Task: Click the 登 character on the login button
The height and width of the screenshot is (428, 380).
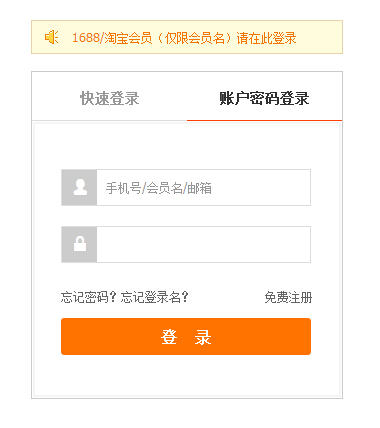Action: pyautogui.click(x=169, y=337)
